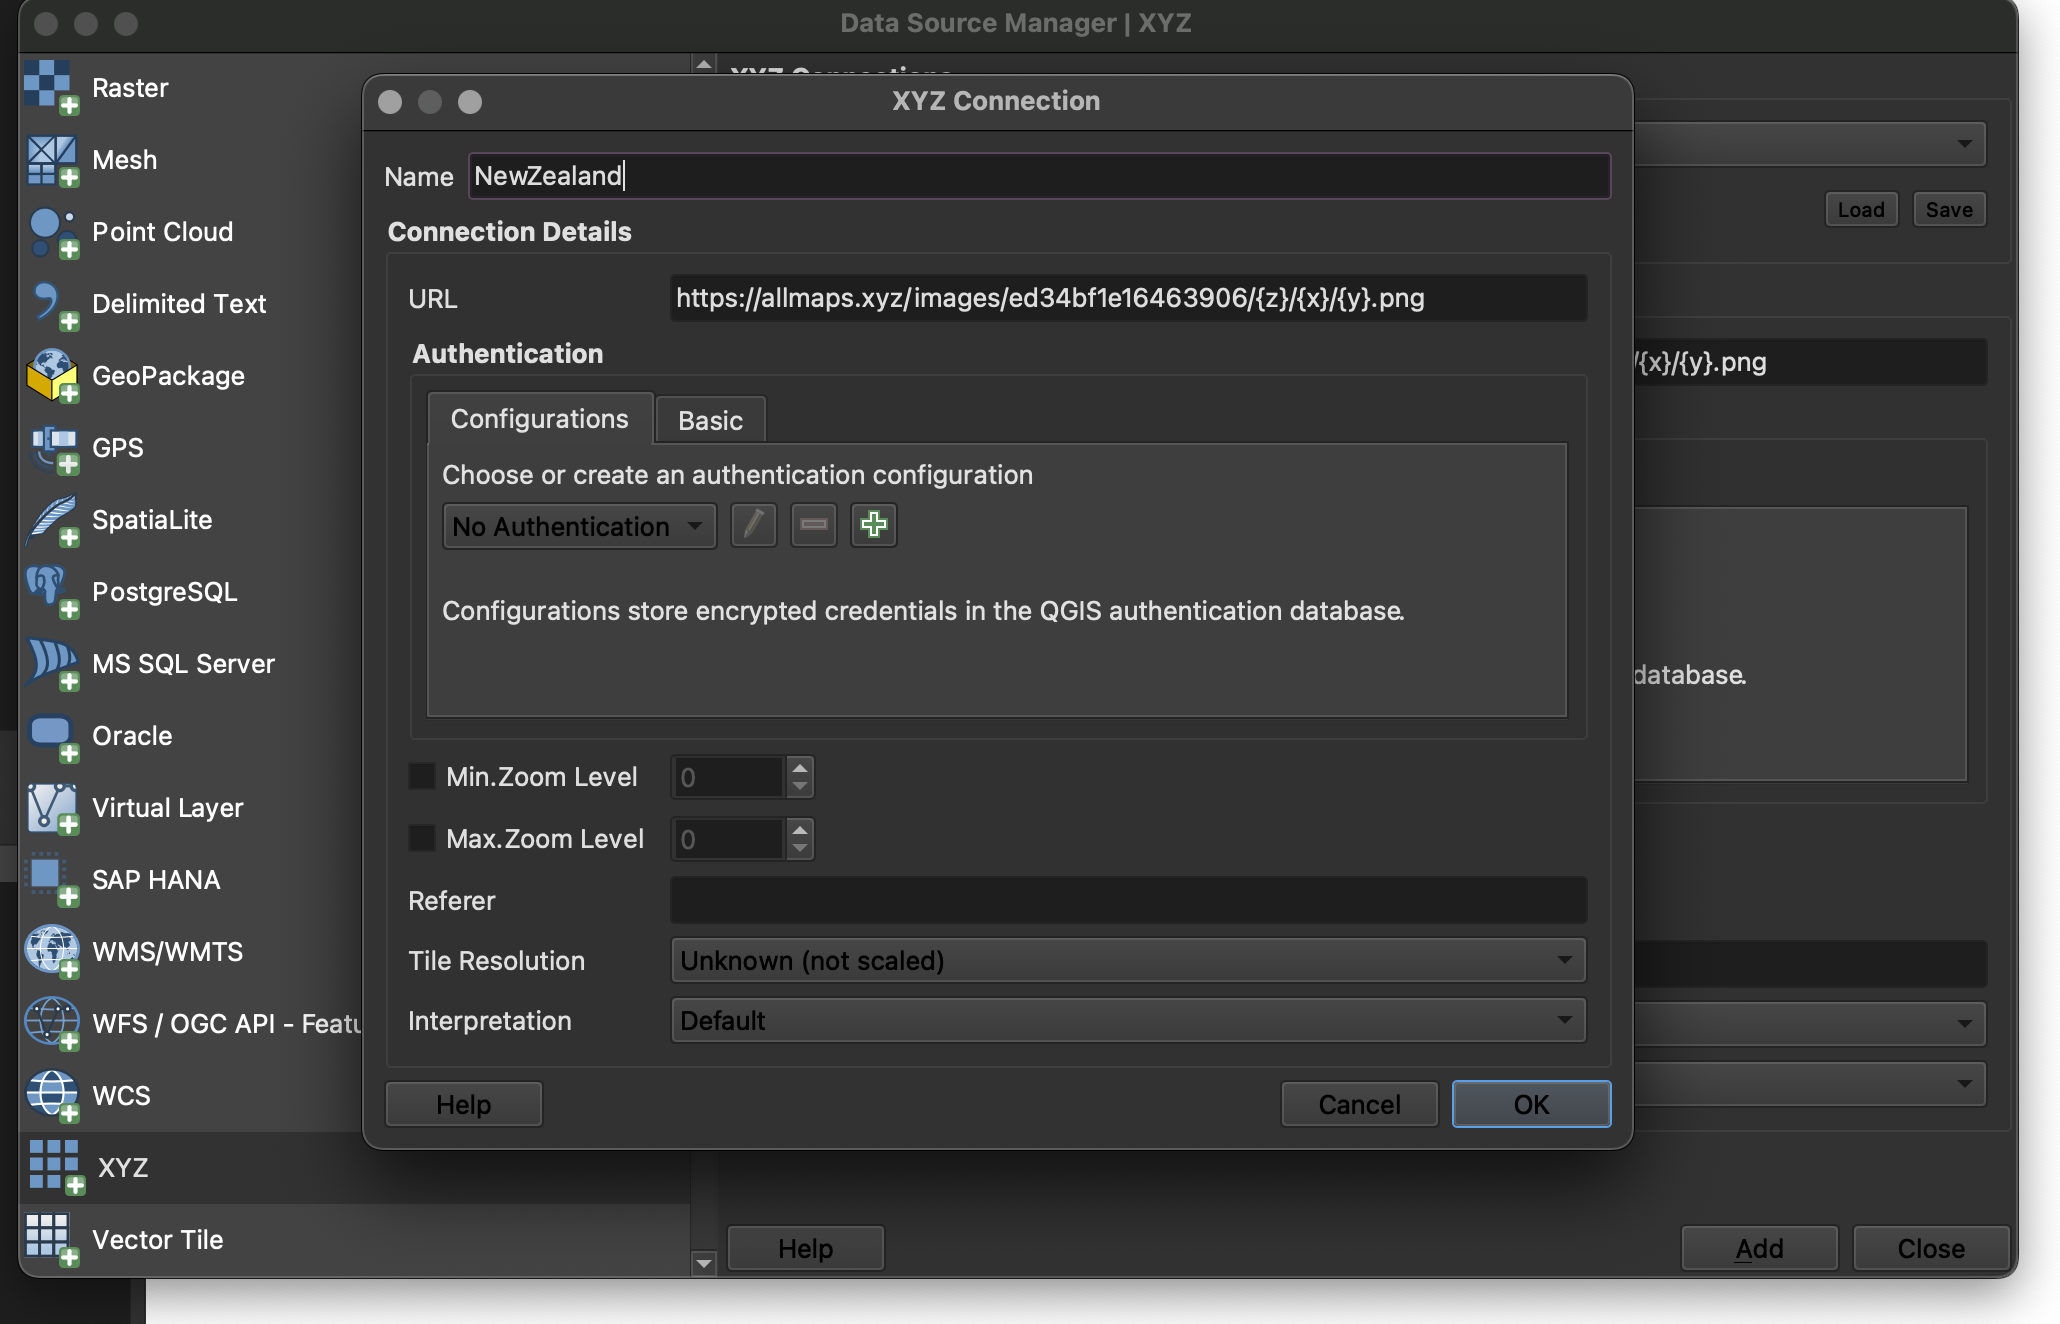Increase Min. Zoom Level with up arrow
This screenshot has height=1324, width=2060.
[799, 768]
